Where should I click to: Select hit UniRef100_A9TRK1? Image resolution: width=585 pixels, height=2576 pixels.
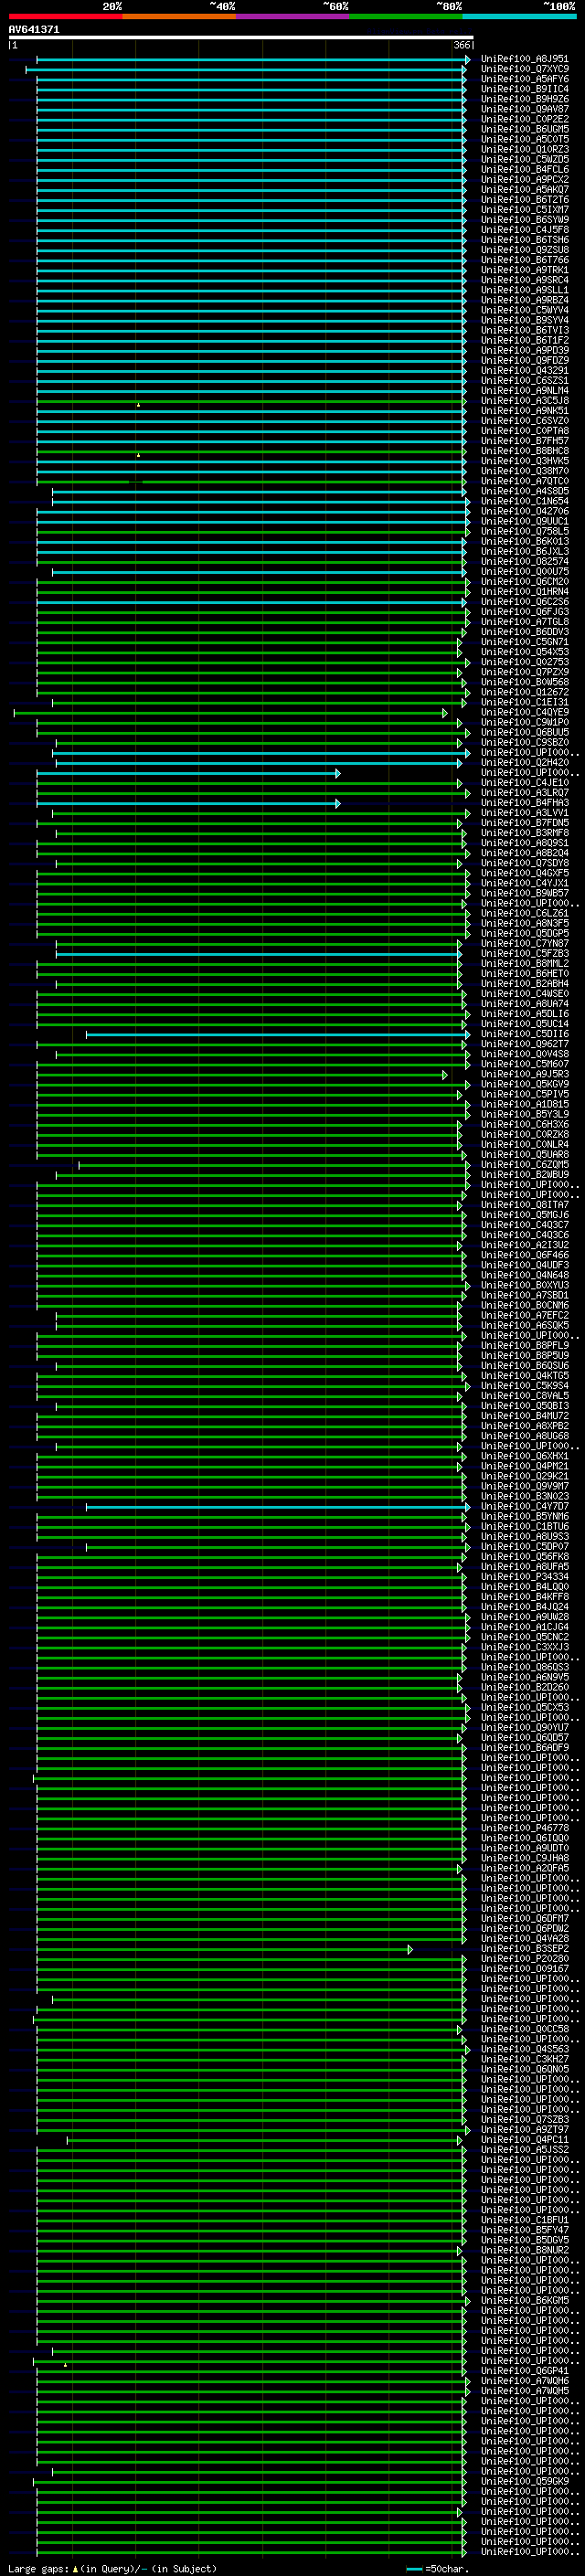(525, 270)
